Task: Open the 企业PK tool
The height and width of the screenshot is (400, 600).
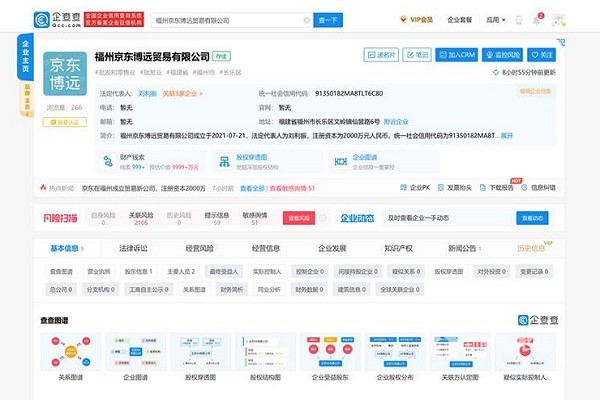Action: pos(415,188)
